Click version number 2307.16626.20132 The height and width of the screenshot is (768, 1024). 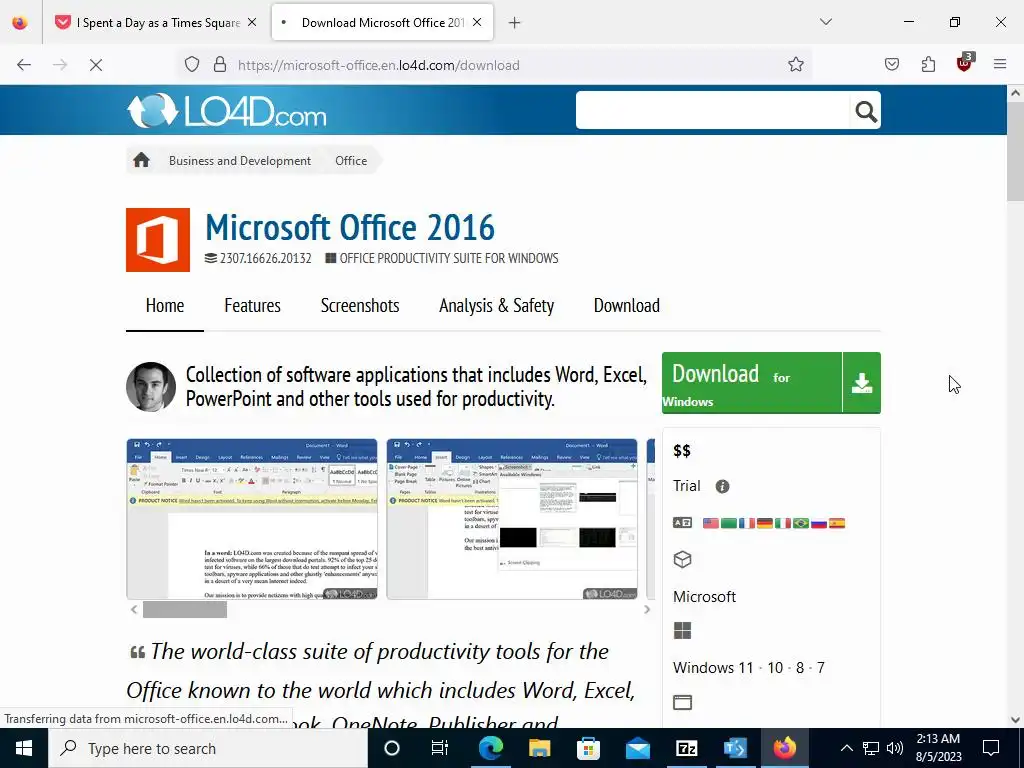click(265, 258)
